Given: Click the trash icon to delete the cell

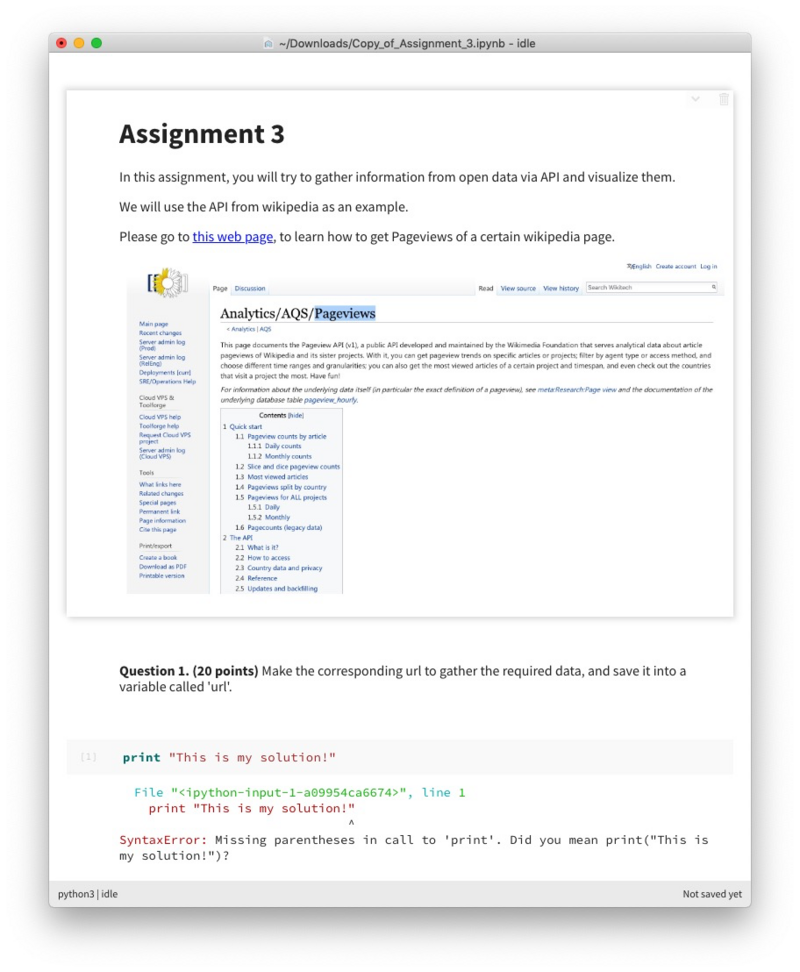Looking at the screenshot, I should coord(724,99).
